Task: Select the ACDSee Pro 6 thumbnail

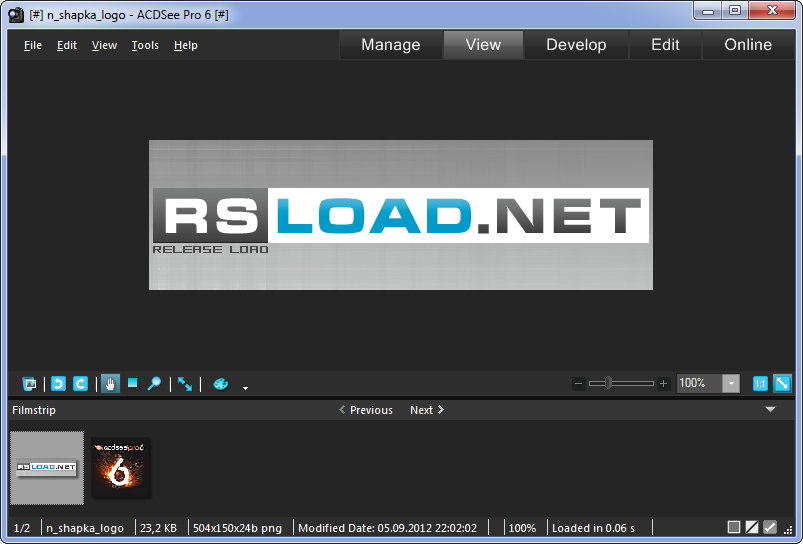Action: pyautogui.click(x=121, y=467)
